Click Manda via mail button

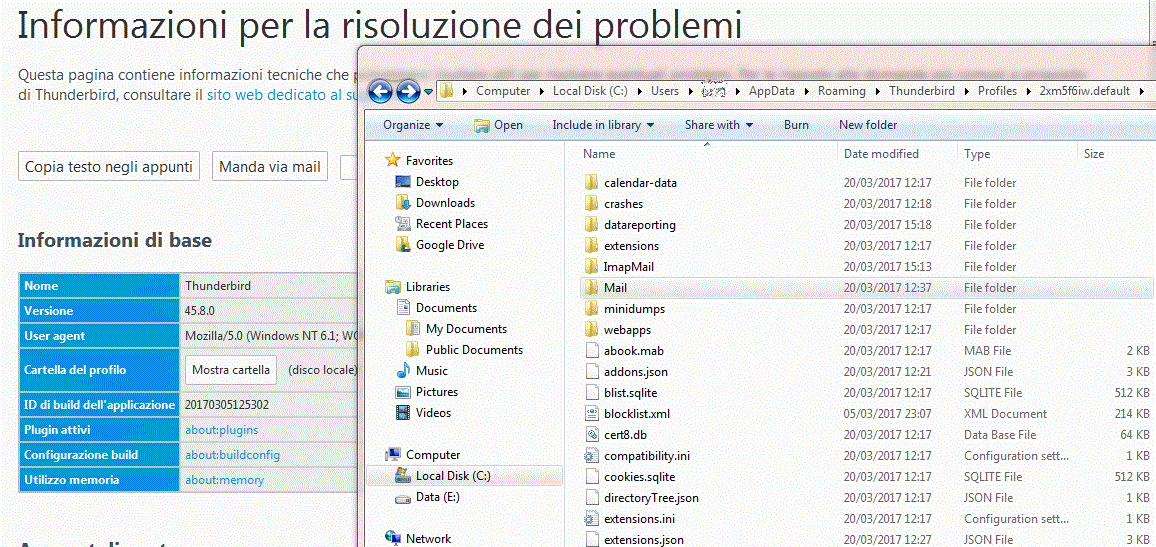click(270, 167)
